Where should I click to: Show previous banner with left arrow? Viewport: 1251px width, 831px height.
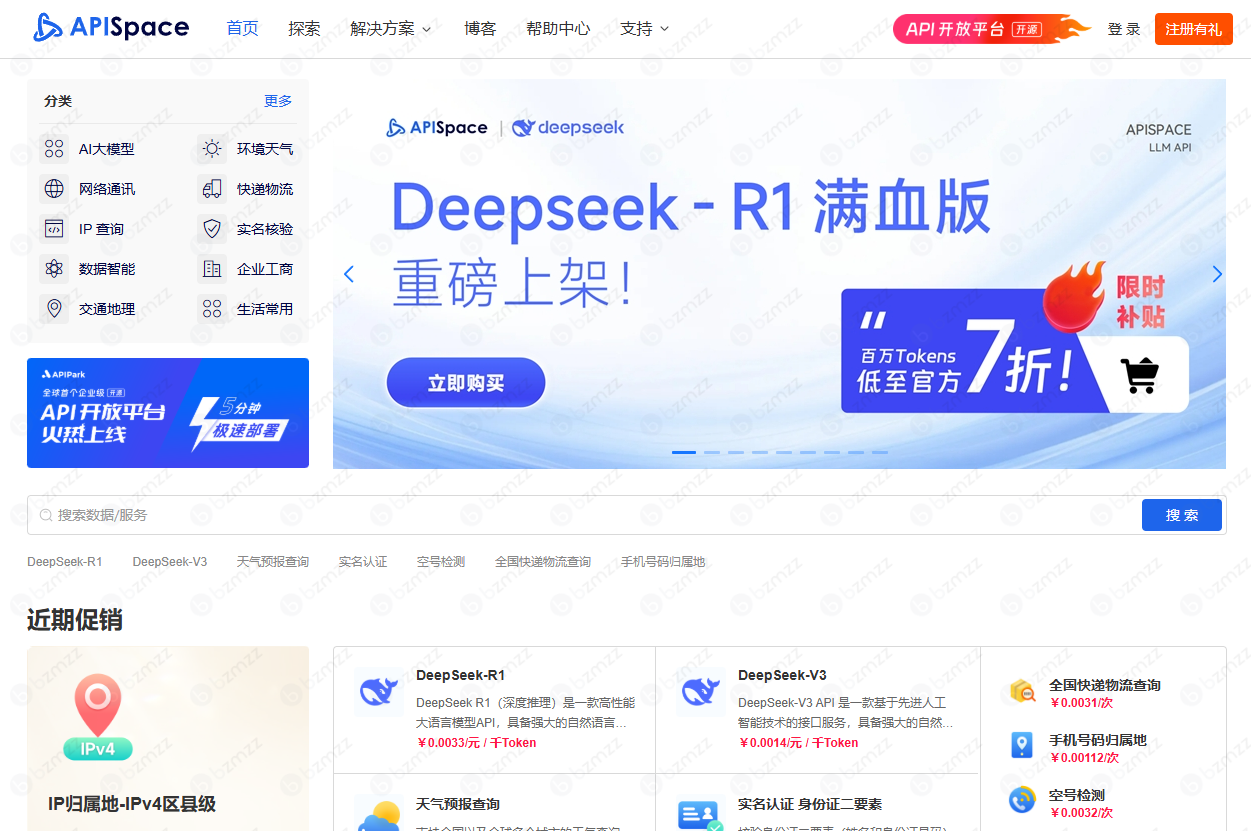point(348,274)
